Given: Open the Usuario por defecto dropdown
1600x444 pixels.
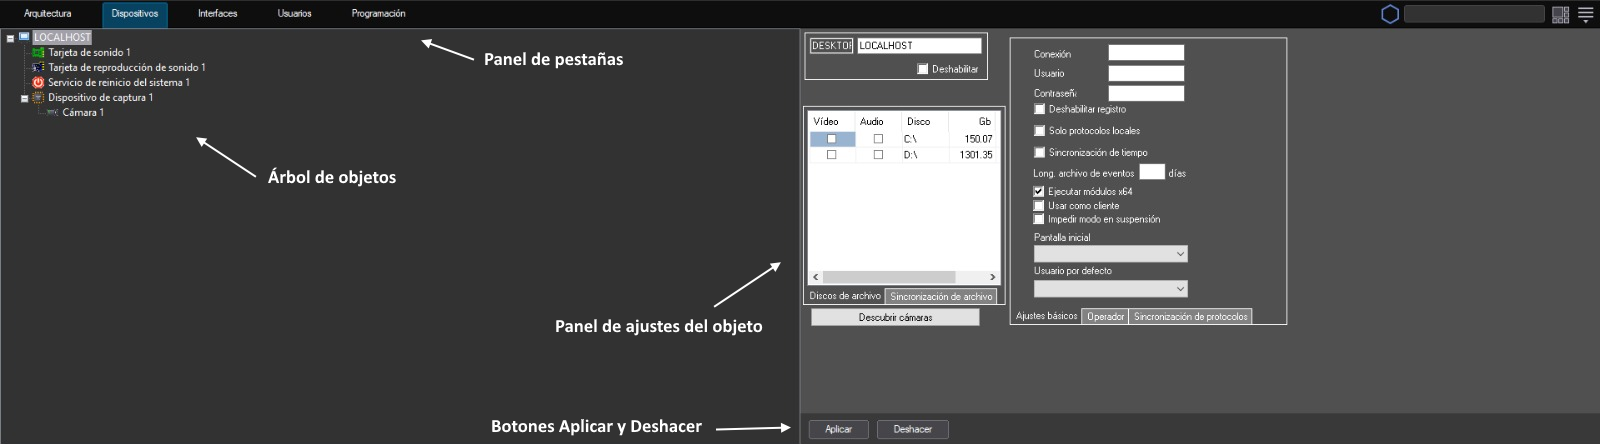Looking at the screenshot, I should click(x=1110, y=289).
